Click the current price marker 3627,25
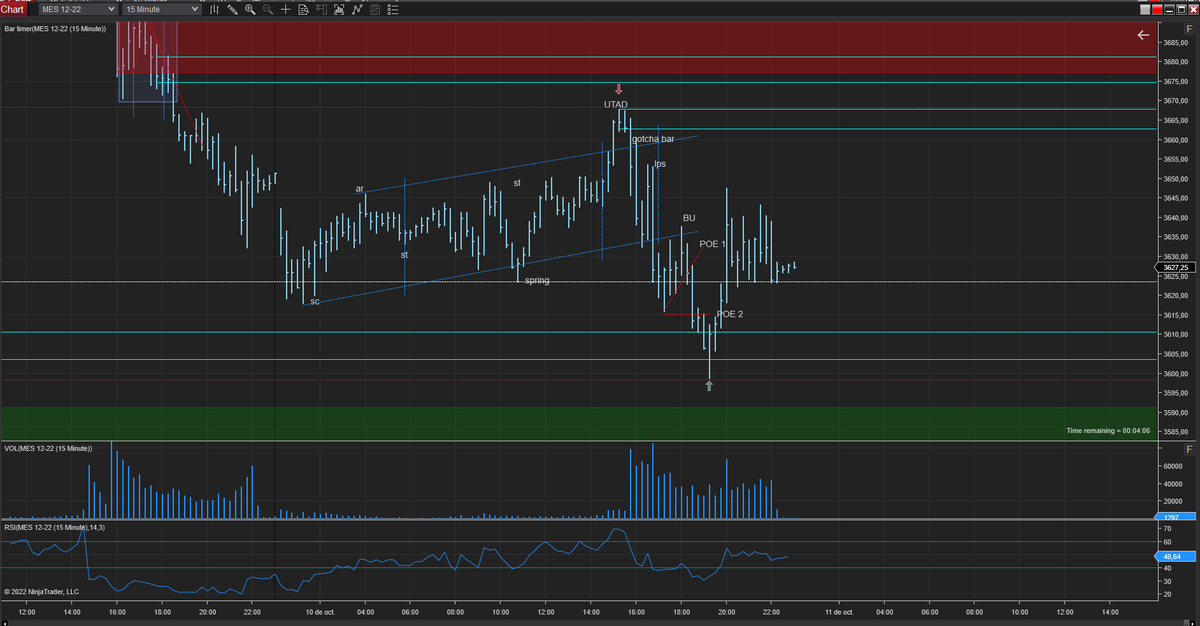The width and height of the screenshot is (1200, 626). tap(1177, 267)
